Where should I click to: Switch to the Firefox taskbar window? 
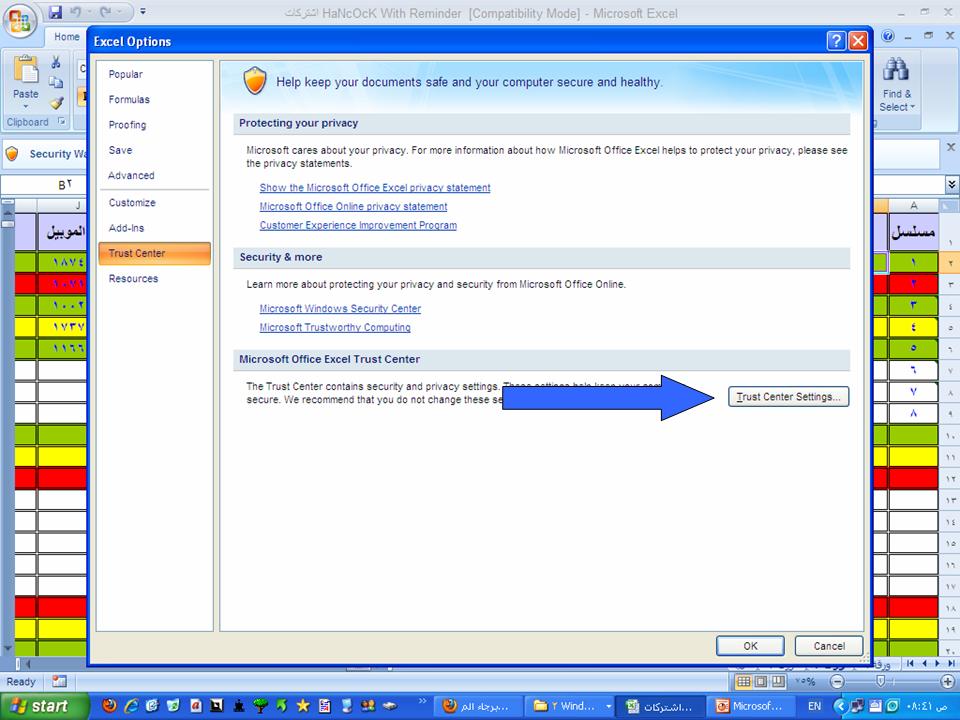click(479, 707)
